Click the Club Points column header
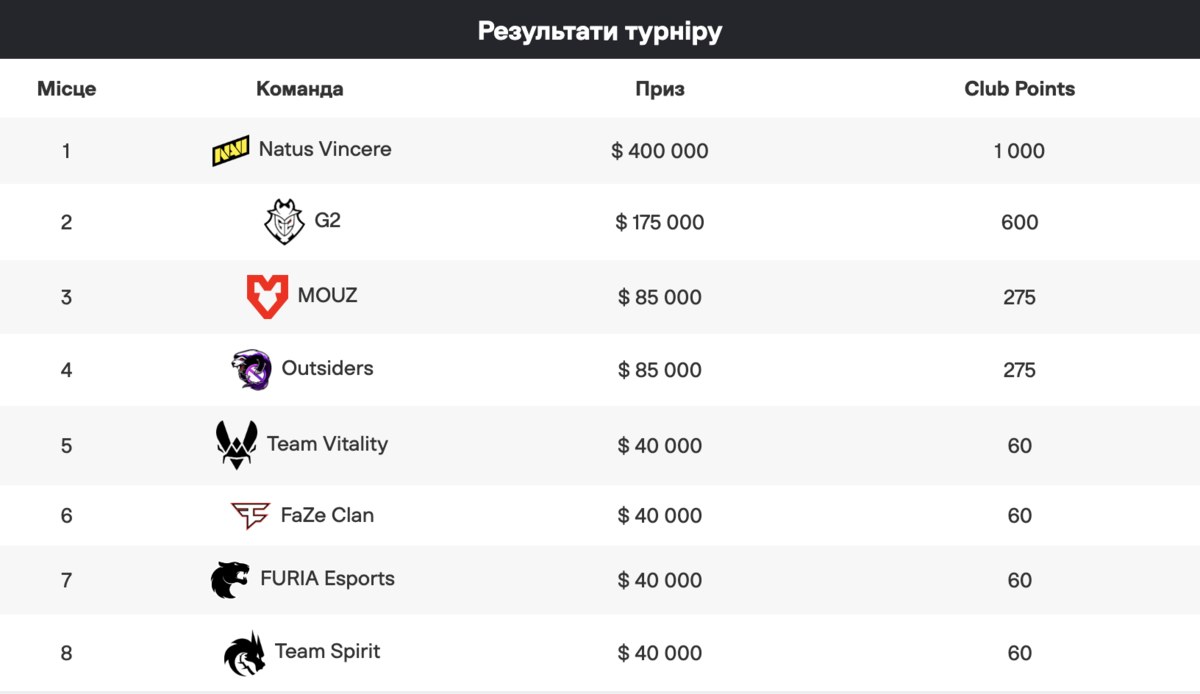The height and width of the screenshot is (694, 1200). point(1020,89)
